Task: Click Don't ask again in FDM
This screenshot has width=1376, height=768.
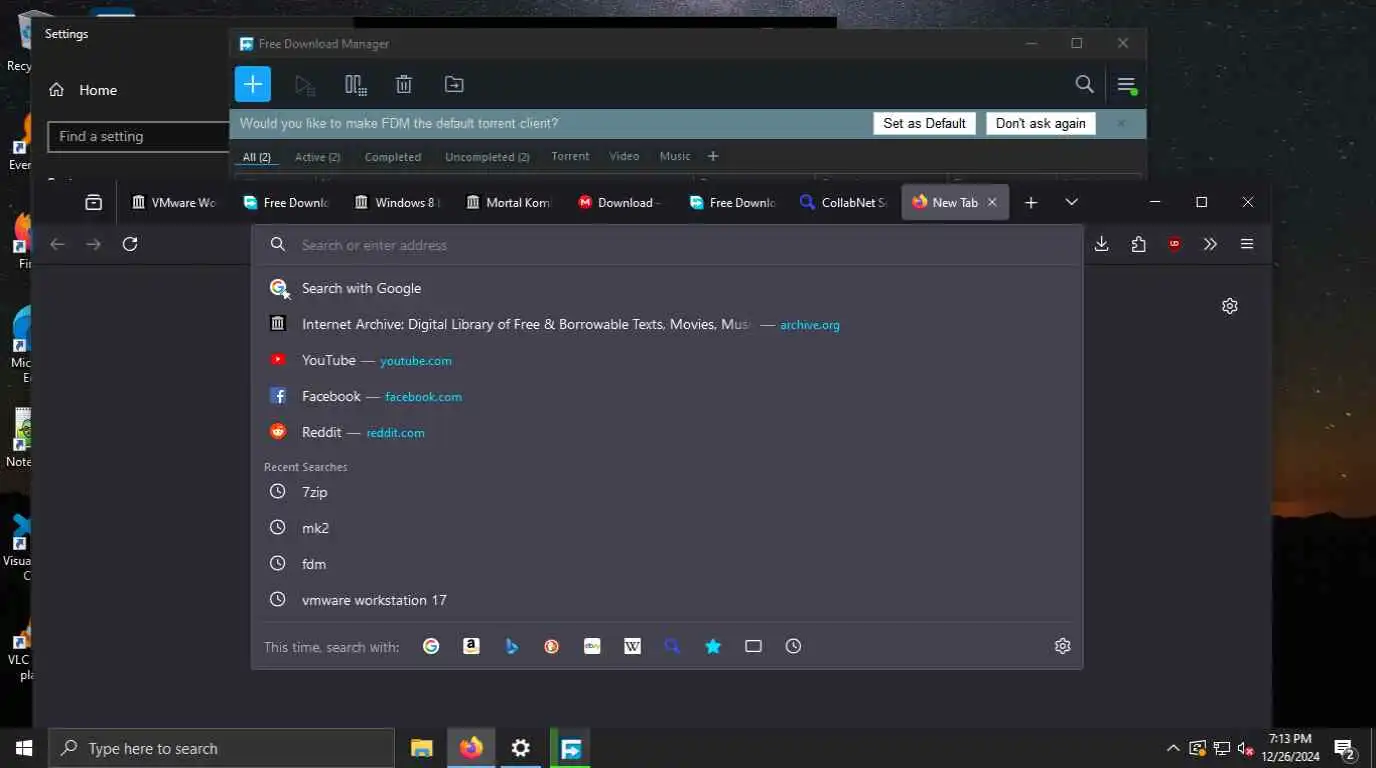Action: point(1040,123)
